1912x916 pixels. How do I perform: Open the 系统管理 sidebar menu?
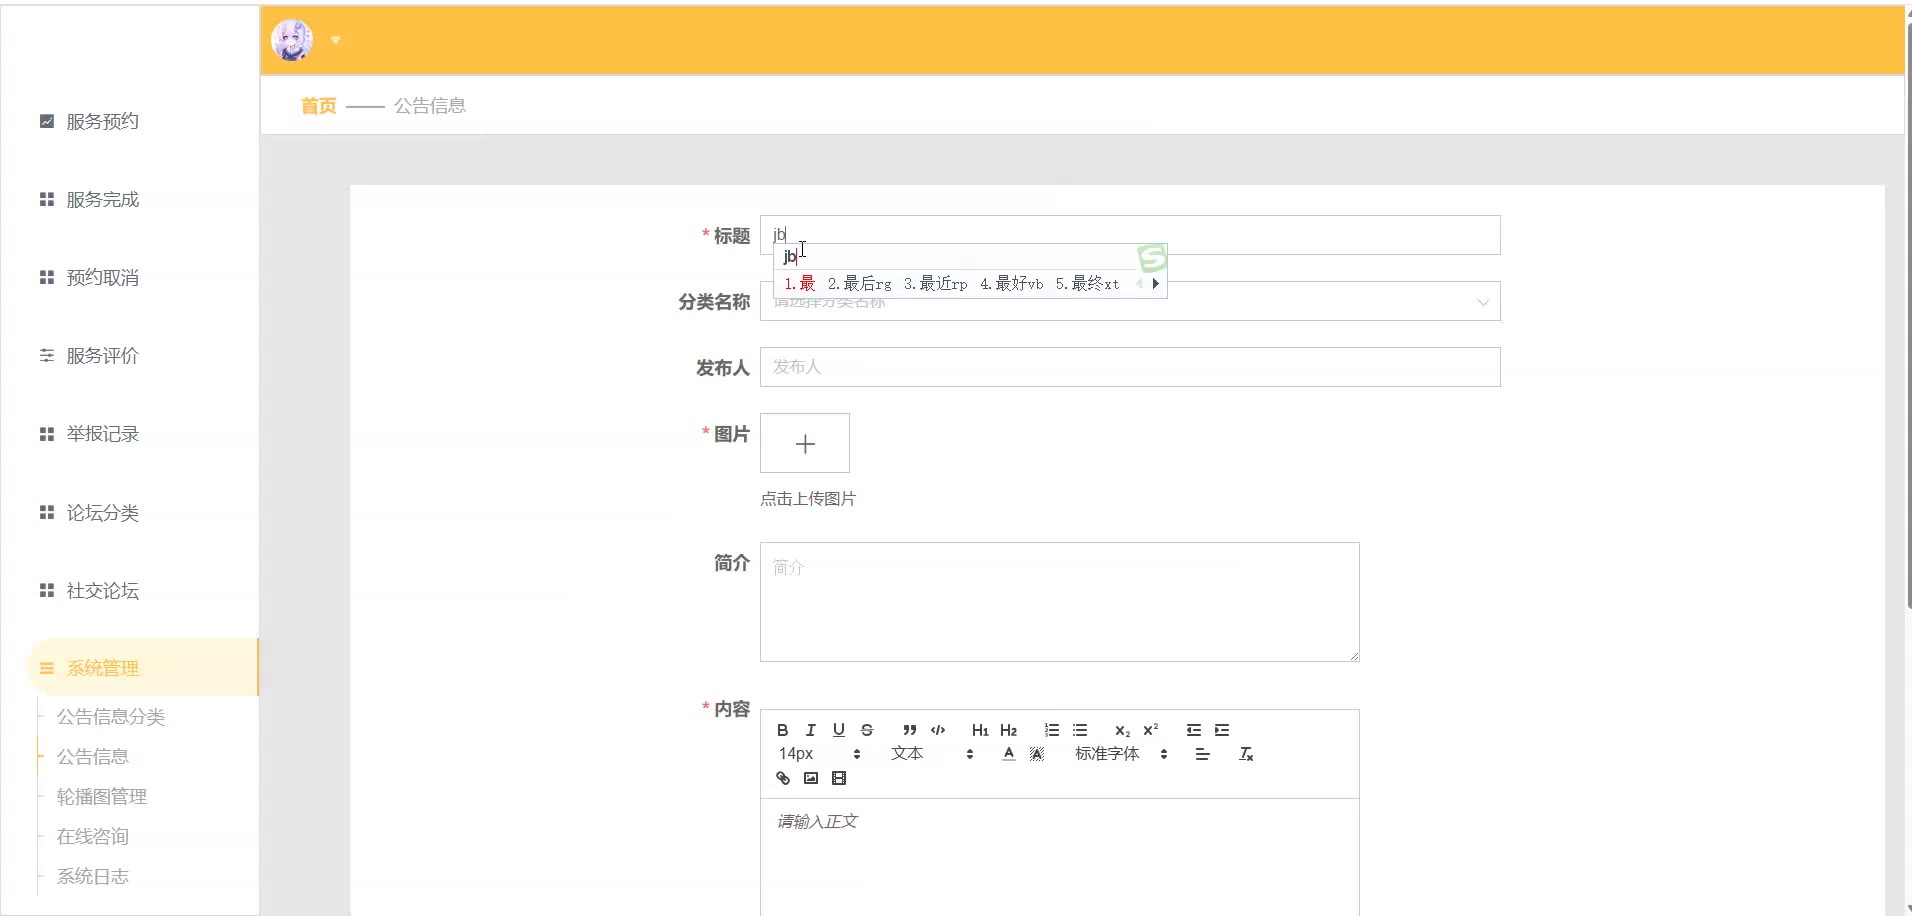(x=103, y=668)
